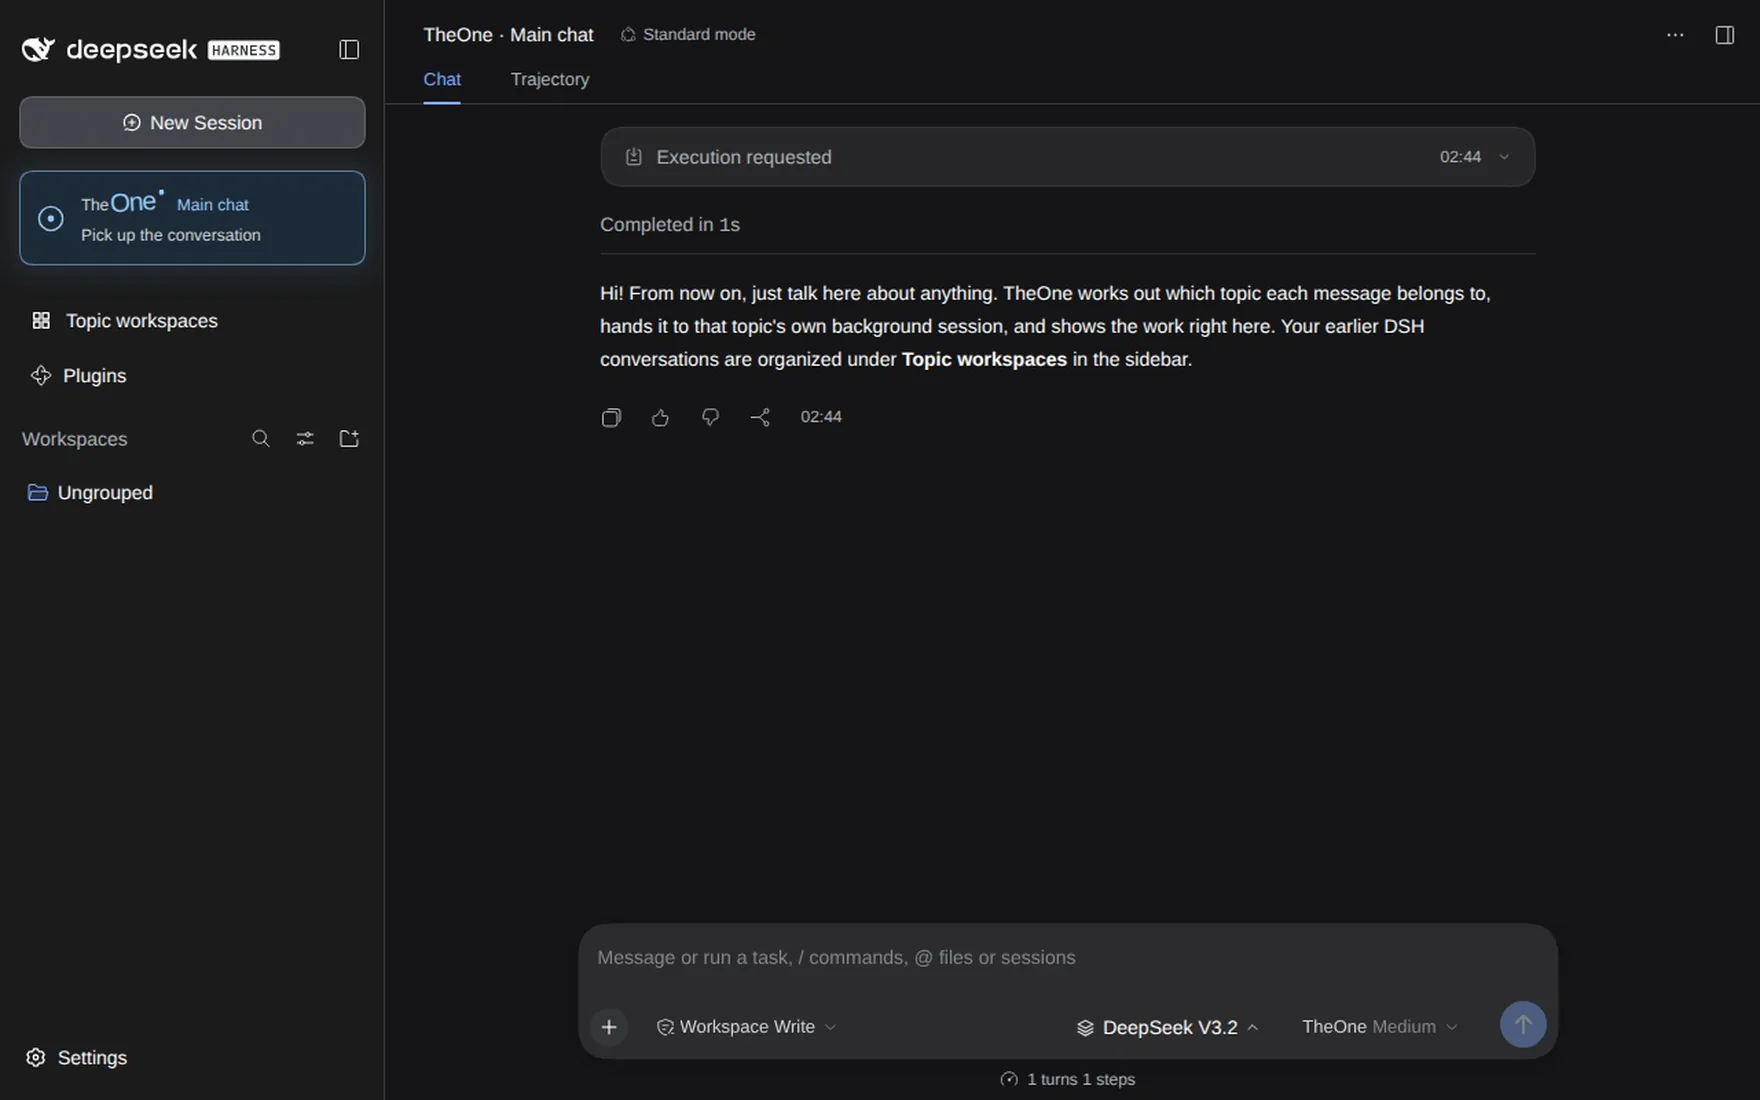Open the DeepSeek V3.2 model selector
The height and width of the screenshot is (1100, 1760).
click(x=1167, y=1028)
